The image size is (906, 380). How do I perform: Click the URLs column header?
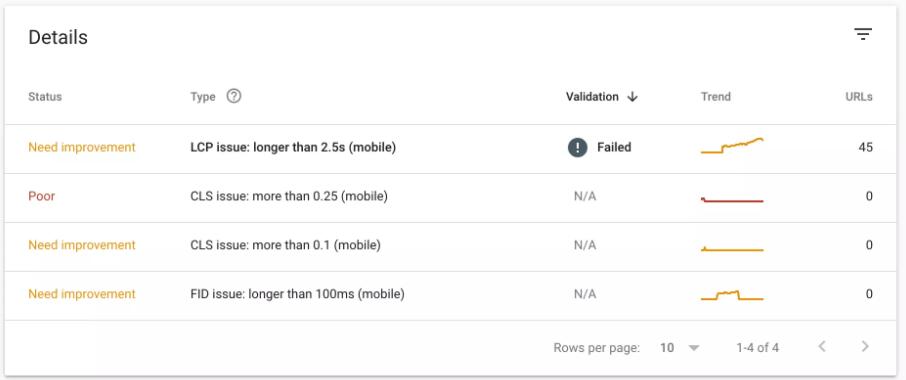[x=859, y=96]
